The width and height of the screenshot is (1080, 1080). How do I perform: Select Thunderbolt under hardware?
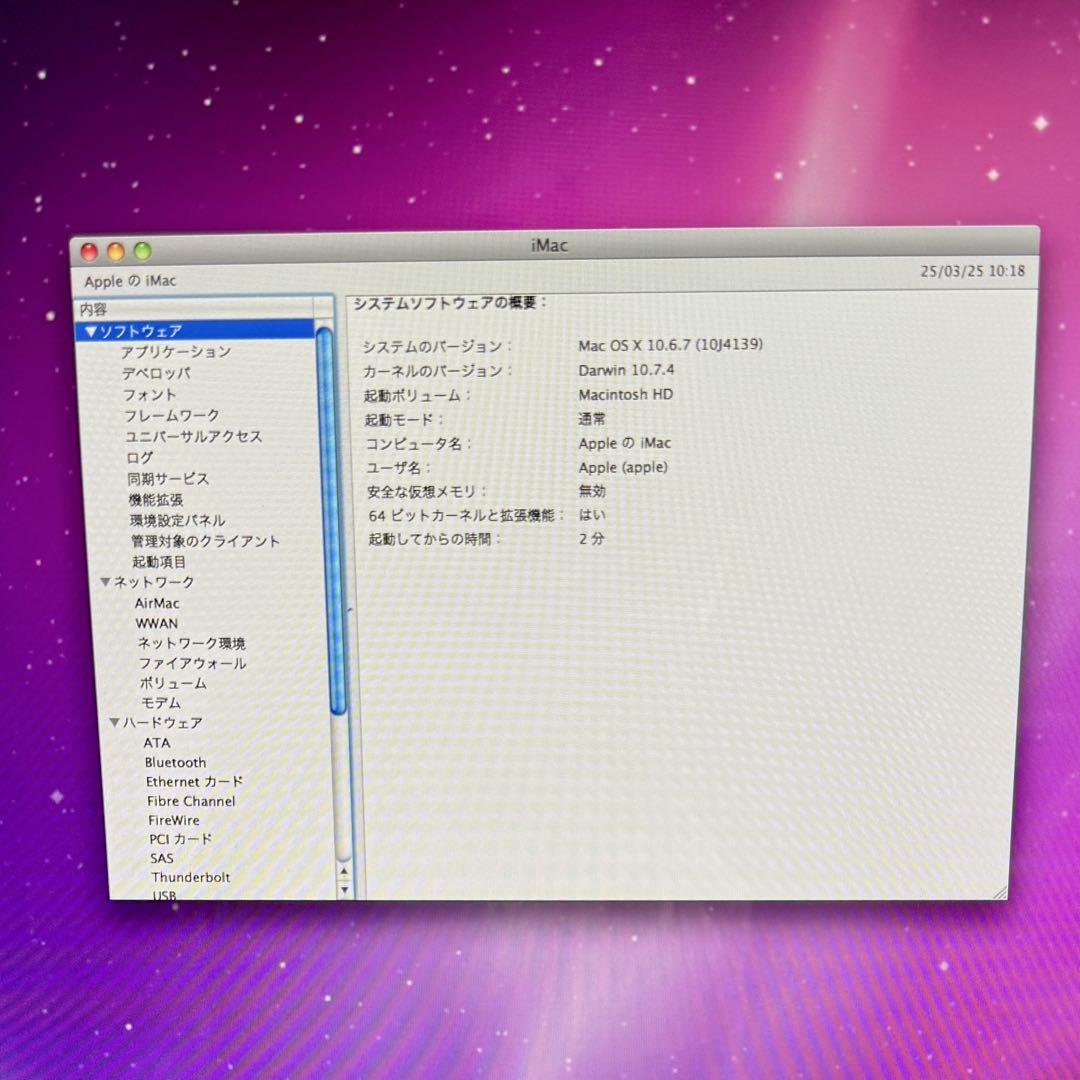[191, 877]
